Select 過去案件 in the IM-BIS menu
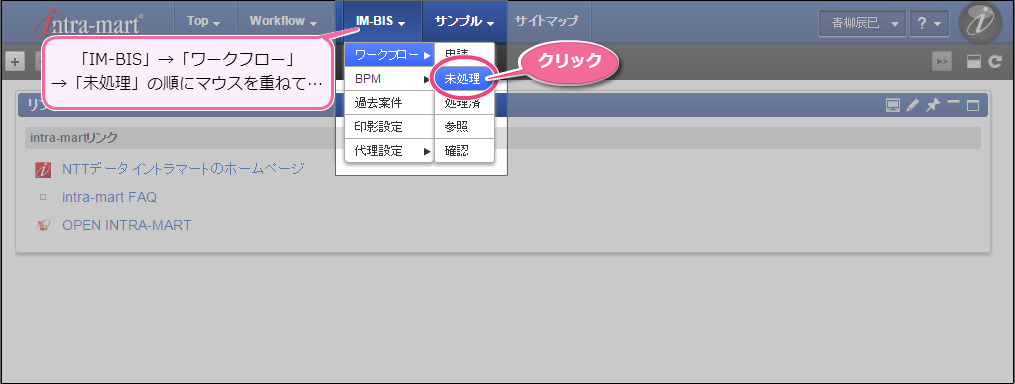 point(389,103)
